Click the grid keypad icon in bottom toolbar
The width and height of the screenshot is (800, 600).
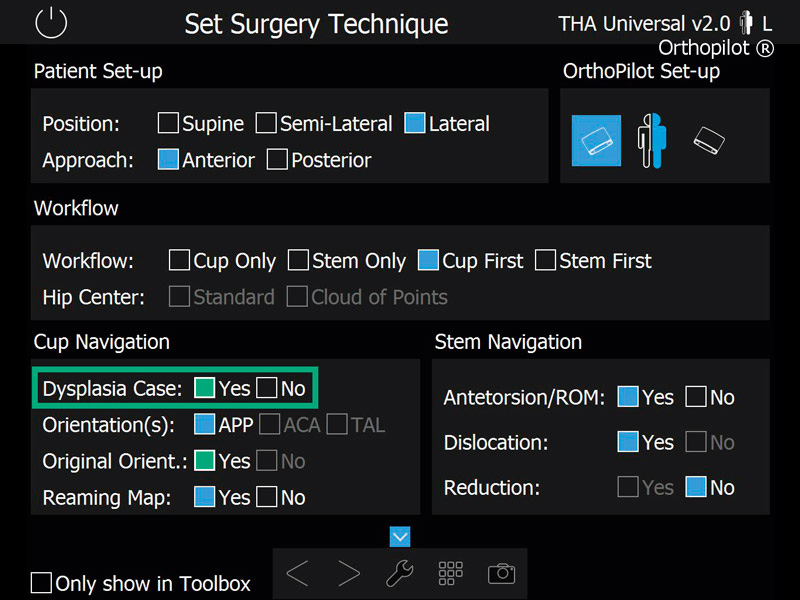450,573
